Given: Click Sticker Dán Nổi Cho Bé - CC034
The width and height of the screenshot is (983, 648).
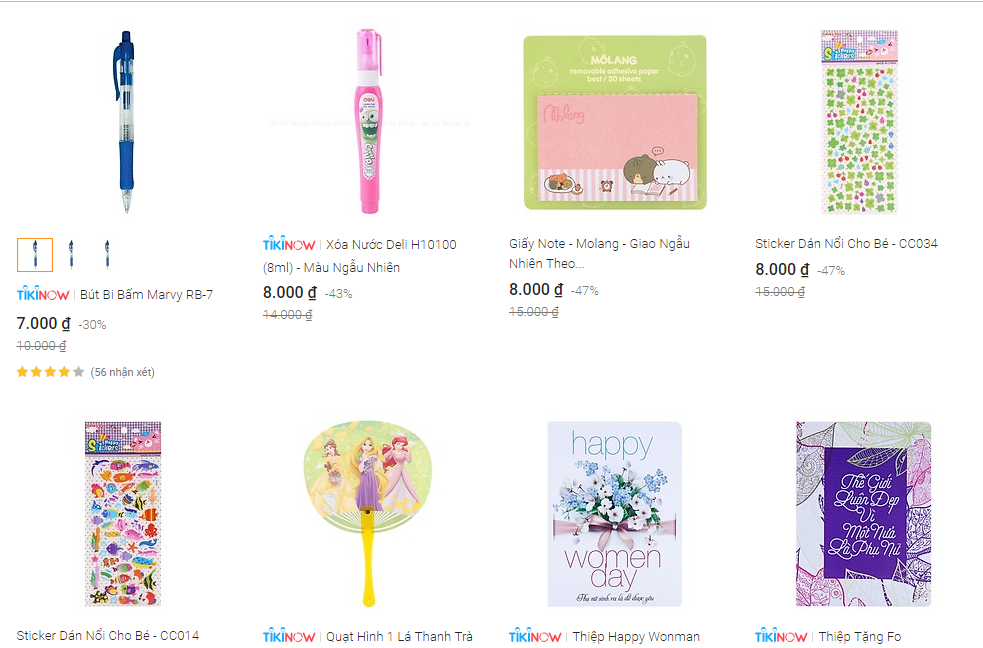Looking at the screenshot, I should point(846,243).
